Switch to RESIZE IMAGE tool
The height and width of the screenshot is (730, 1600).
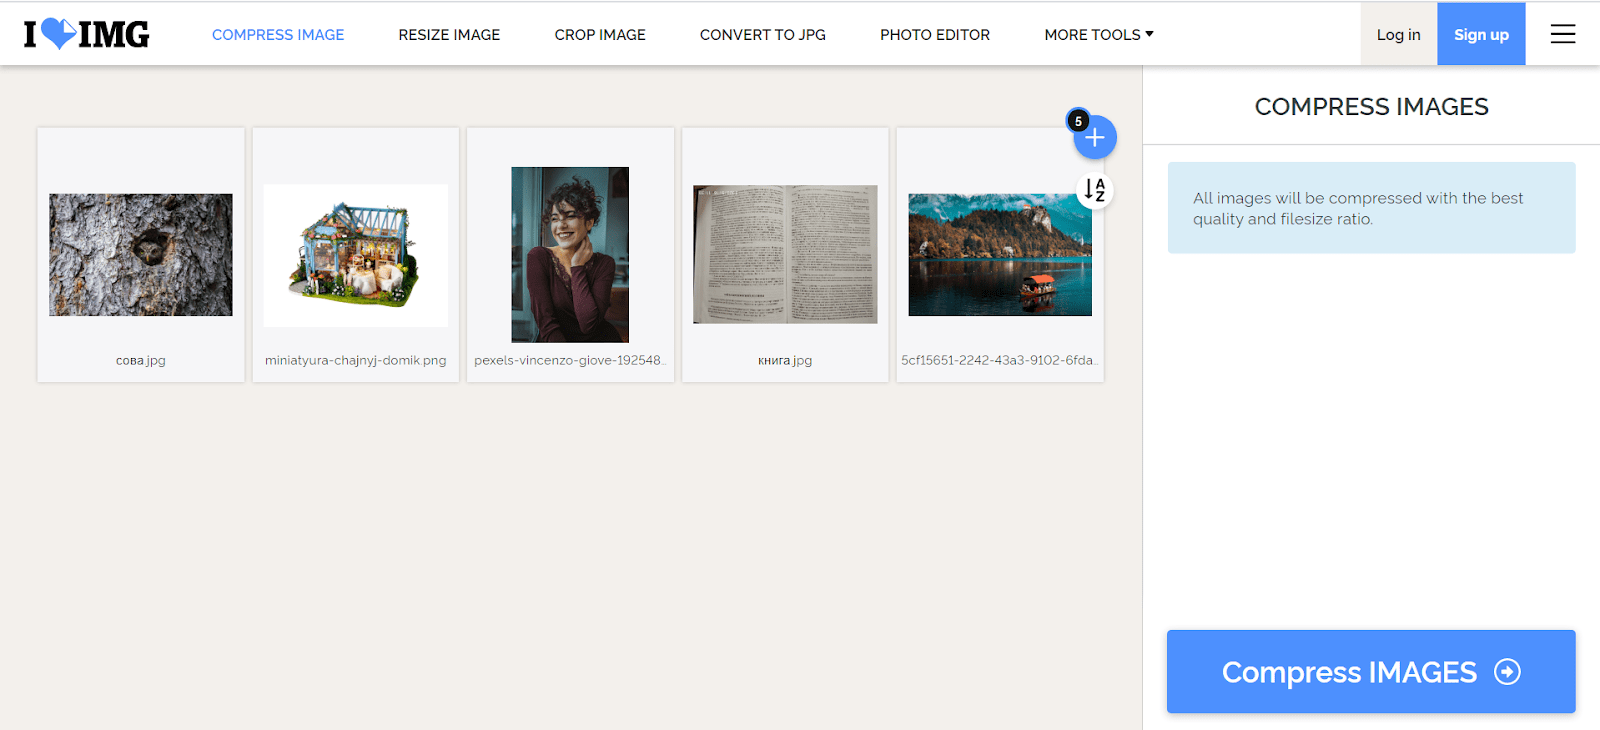(x=449, y=35)
